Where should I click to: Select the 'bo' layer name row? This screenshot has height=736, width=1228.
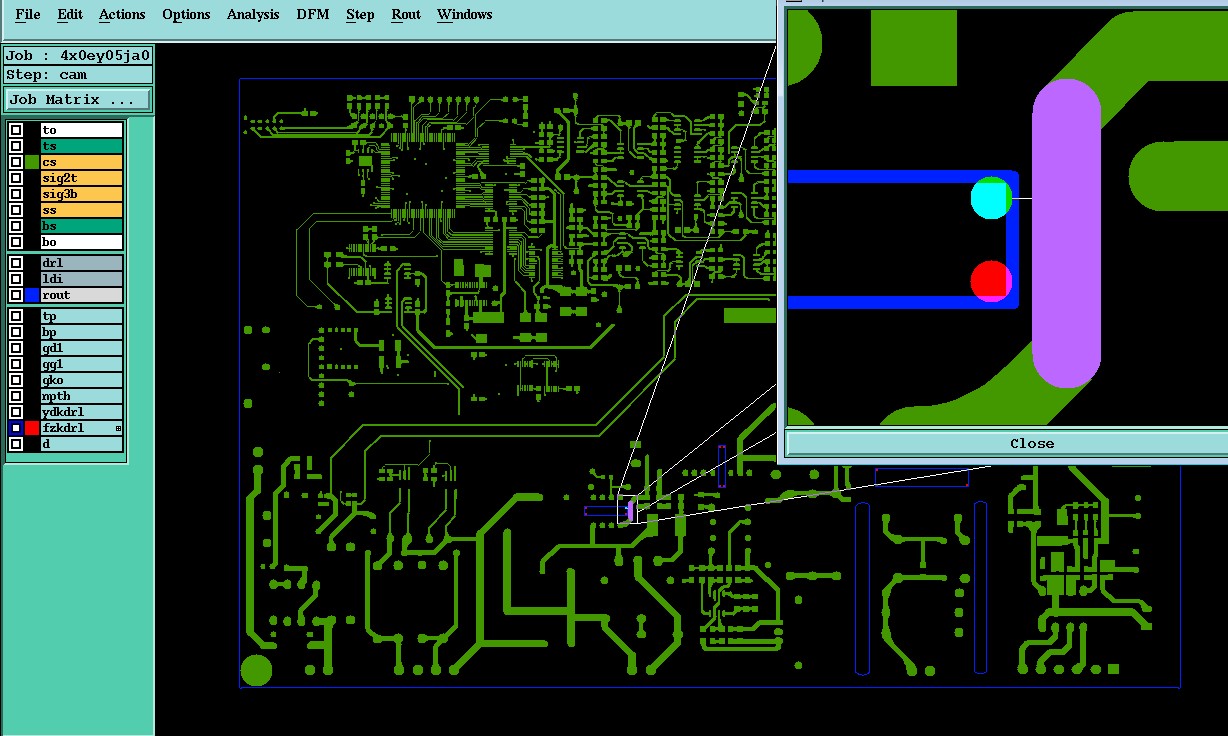pos(82,242)
